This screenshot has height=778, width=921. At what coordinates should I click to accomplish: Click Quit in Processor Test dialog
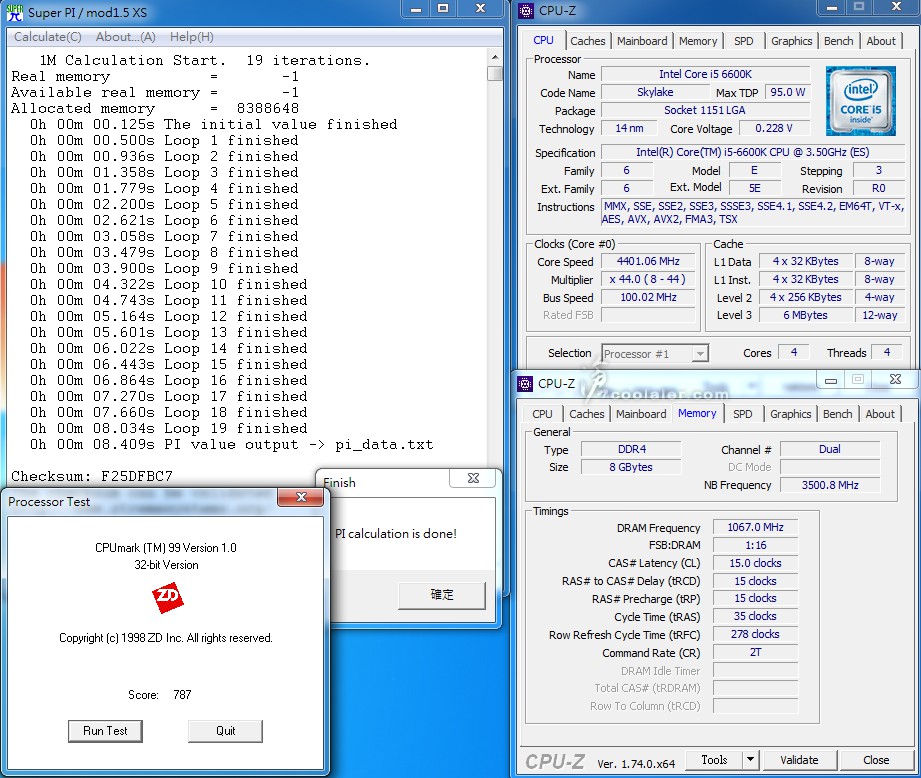[226, 731]
